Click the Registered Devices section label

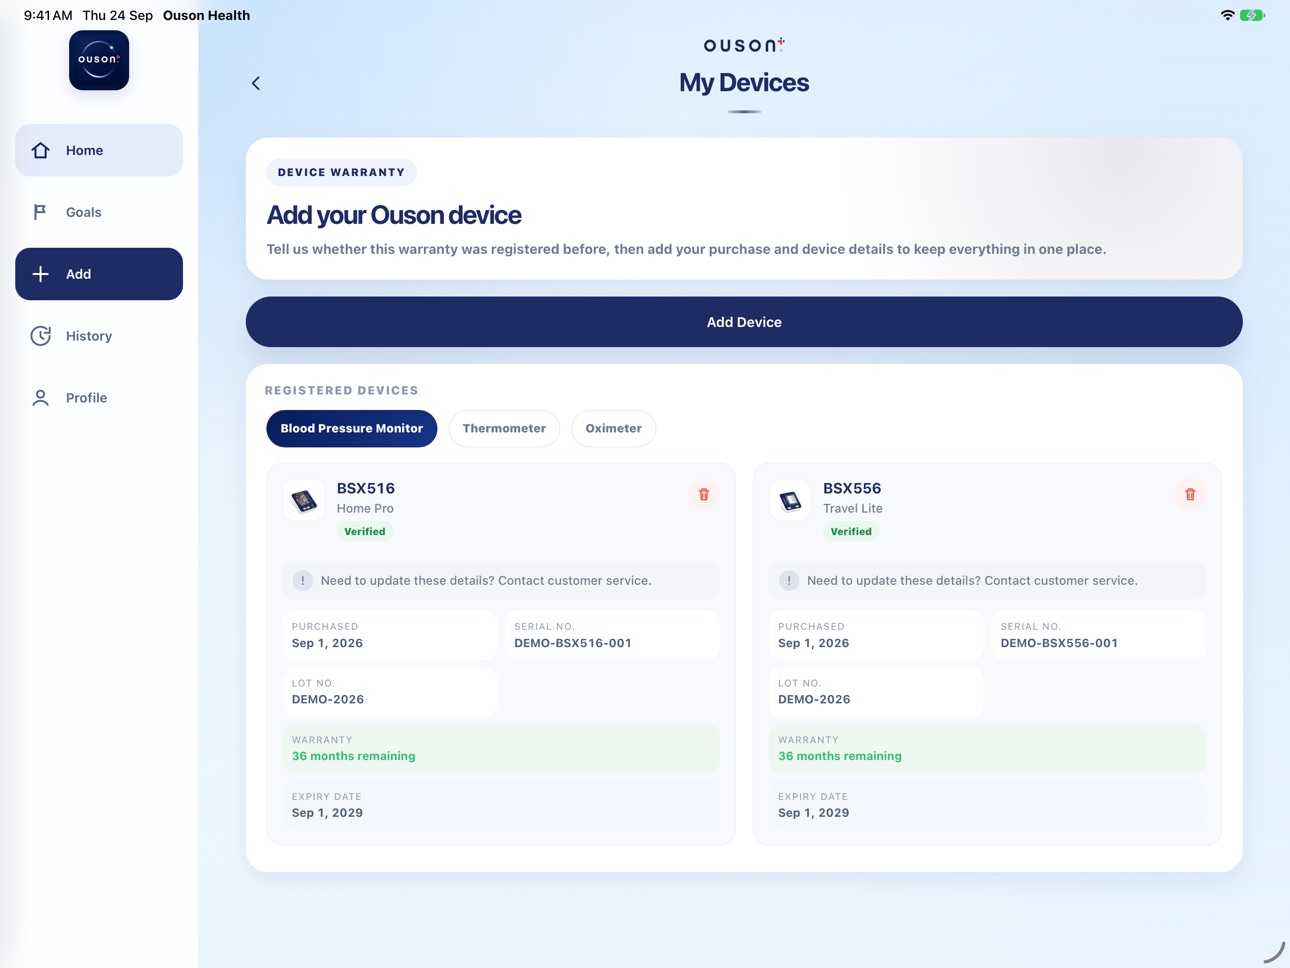coord(342,390)
